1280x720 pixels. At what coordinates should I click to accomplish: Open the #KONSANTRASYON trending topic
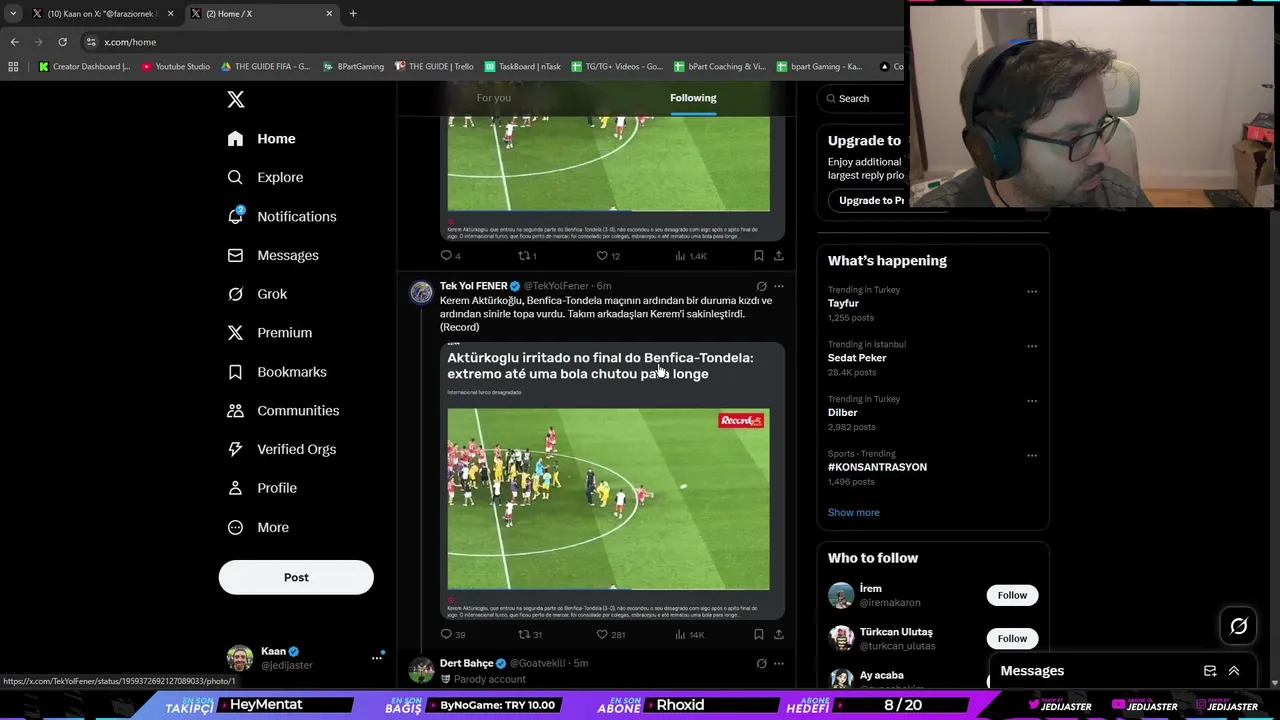(x=877, y=467)
